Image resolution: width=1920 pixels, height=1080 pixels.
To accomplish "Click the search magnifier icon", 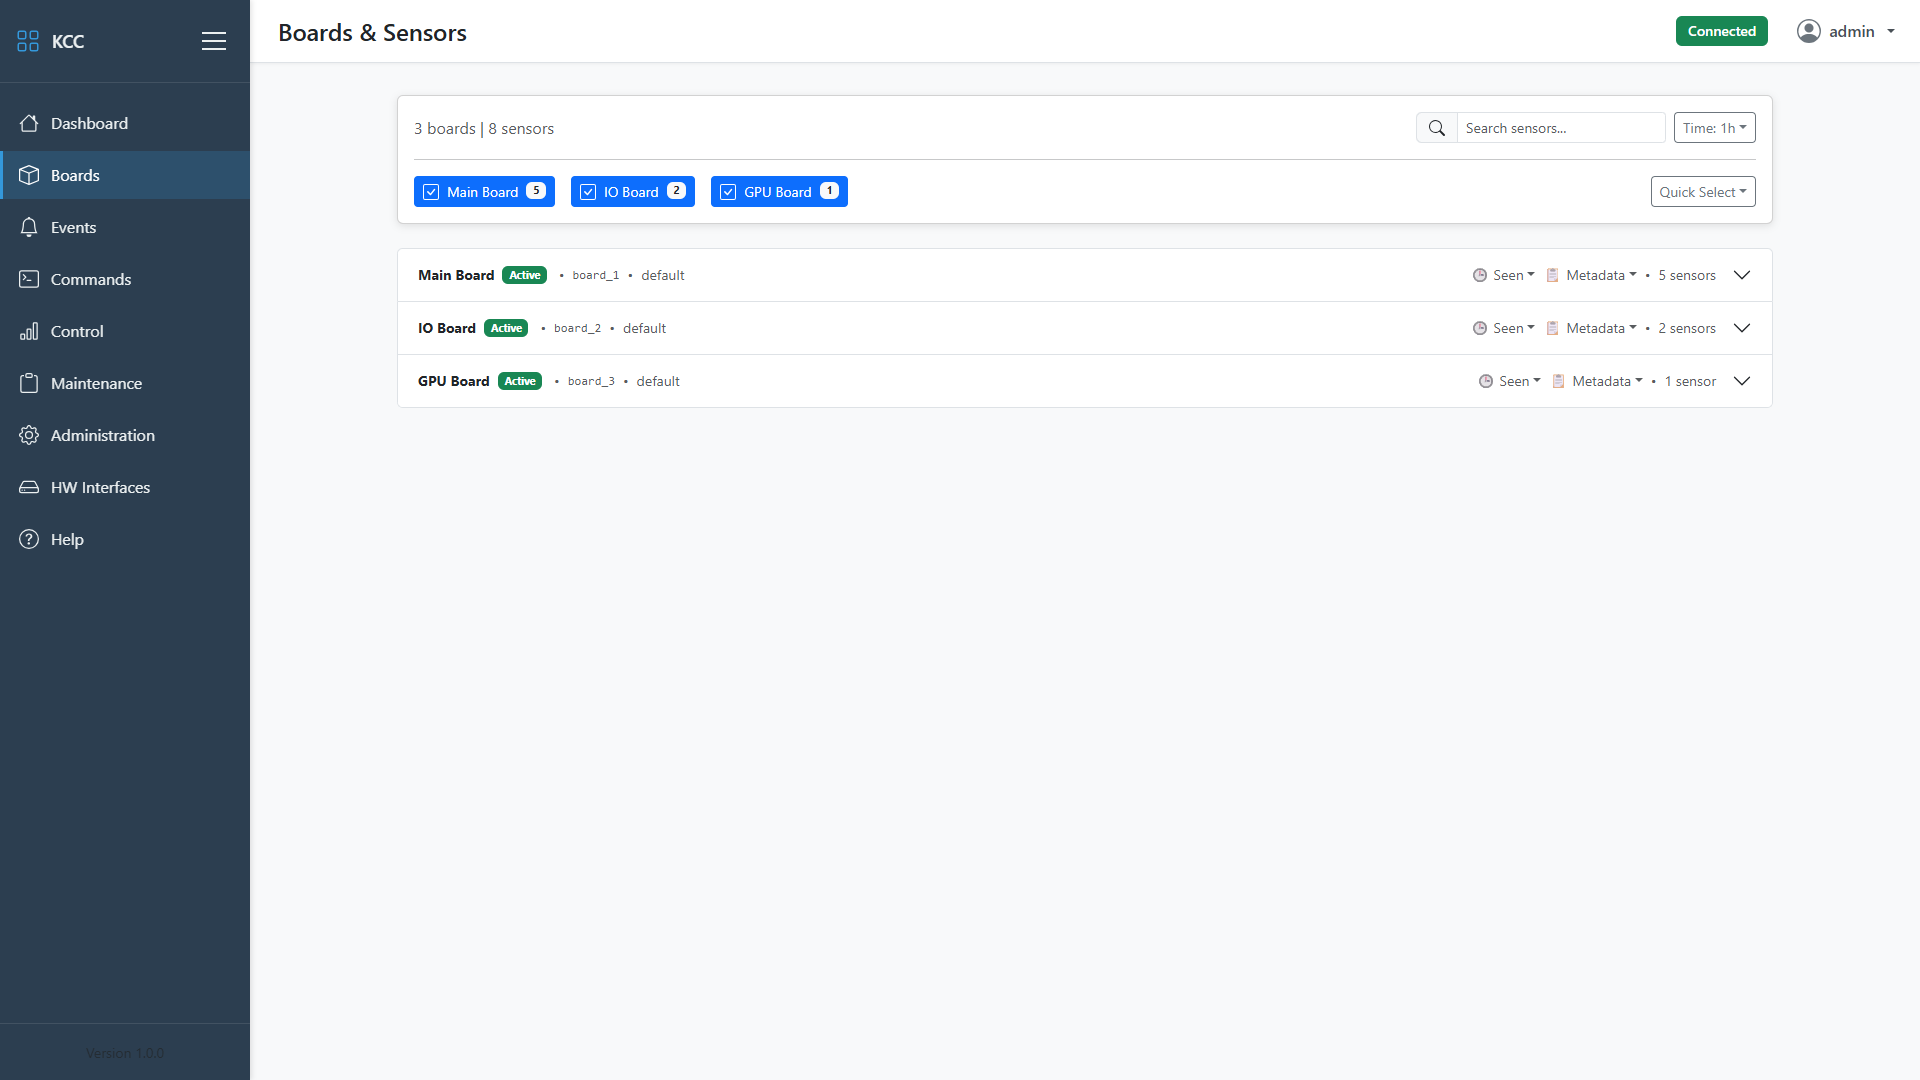I will tap(1436, 128).
